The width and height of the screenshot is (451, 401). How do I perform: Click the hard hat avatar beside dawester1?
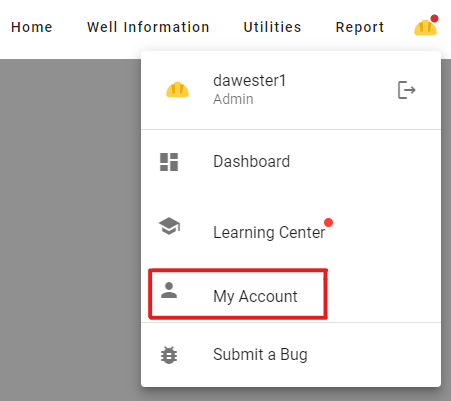point(177,90)
